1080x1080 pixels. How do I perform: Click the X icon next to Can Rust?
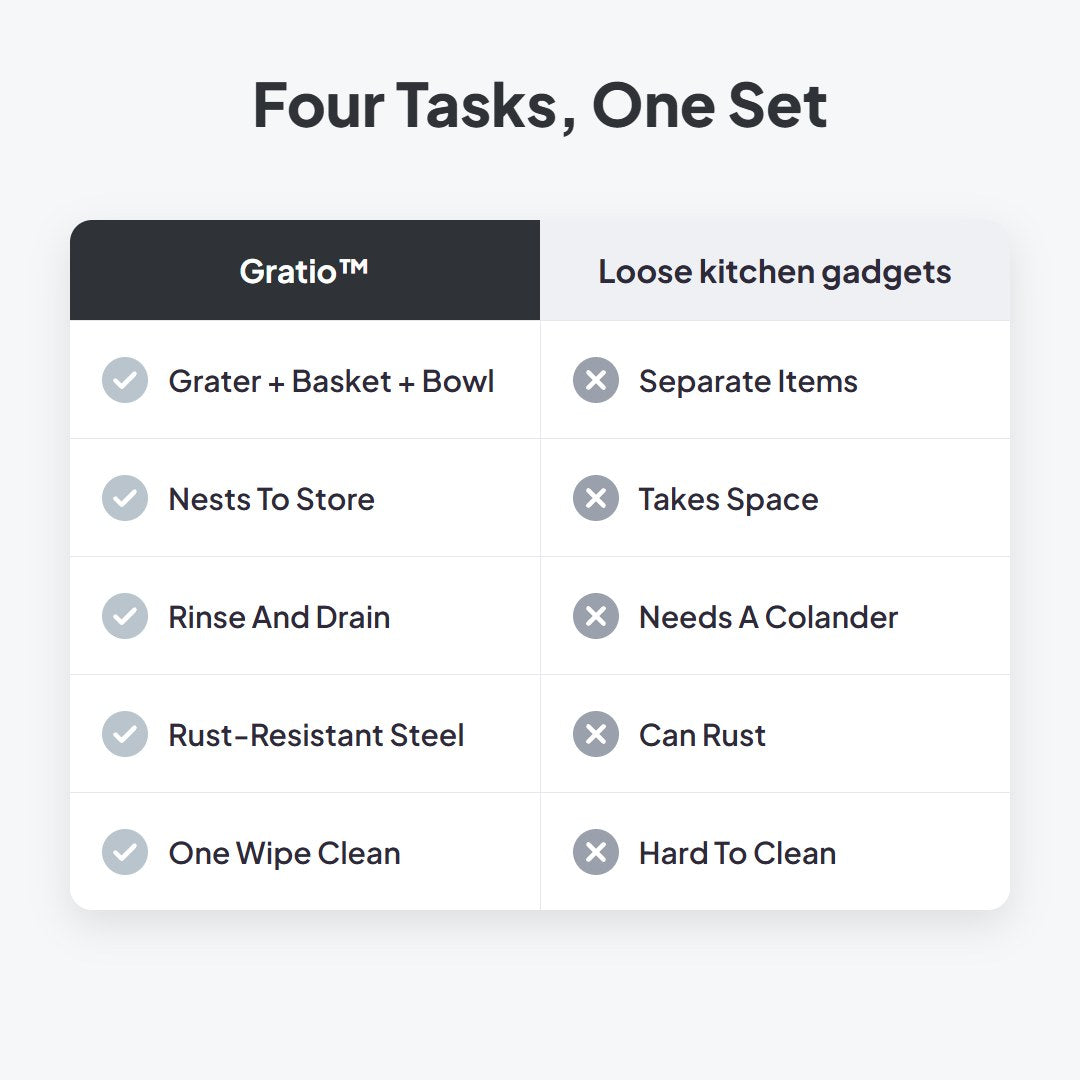pos(596,734)
